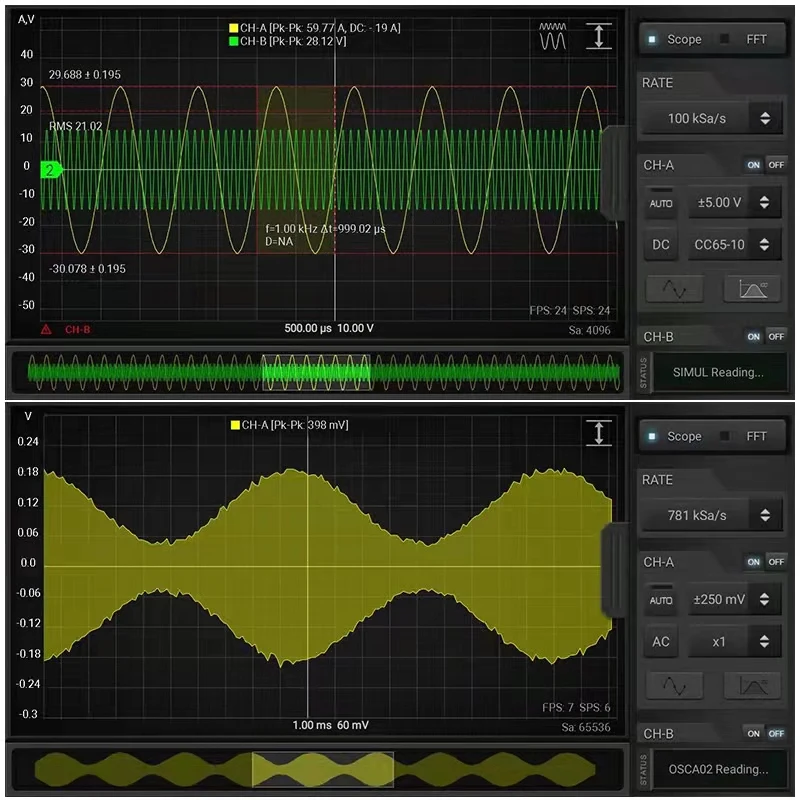800x800 pixels.
Task: Turn CH-A ON in bottom panel
Action: click(x=754, y=562)
